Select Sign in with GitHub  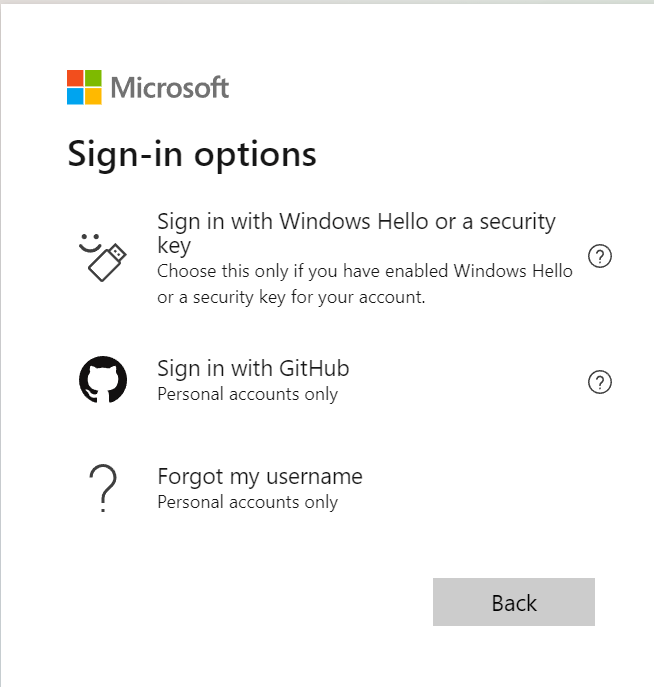click(x=253, y=368)
